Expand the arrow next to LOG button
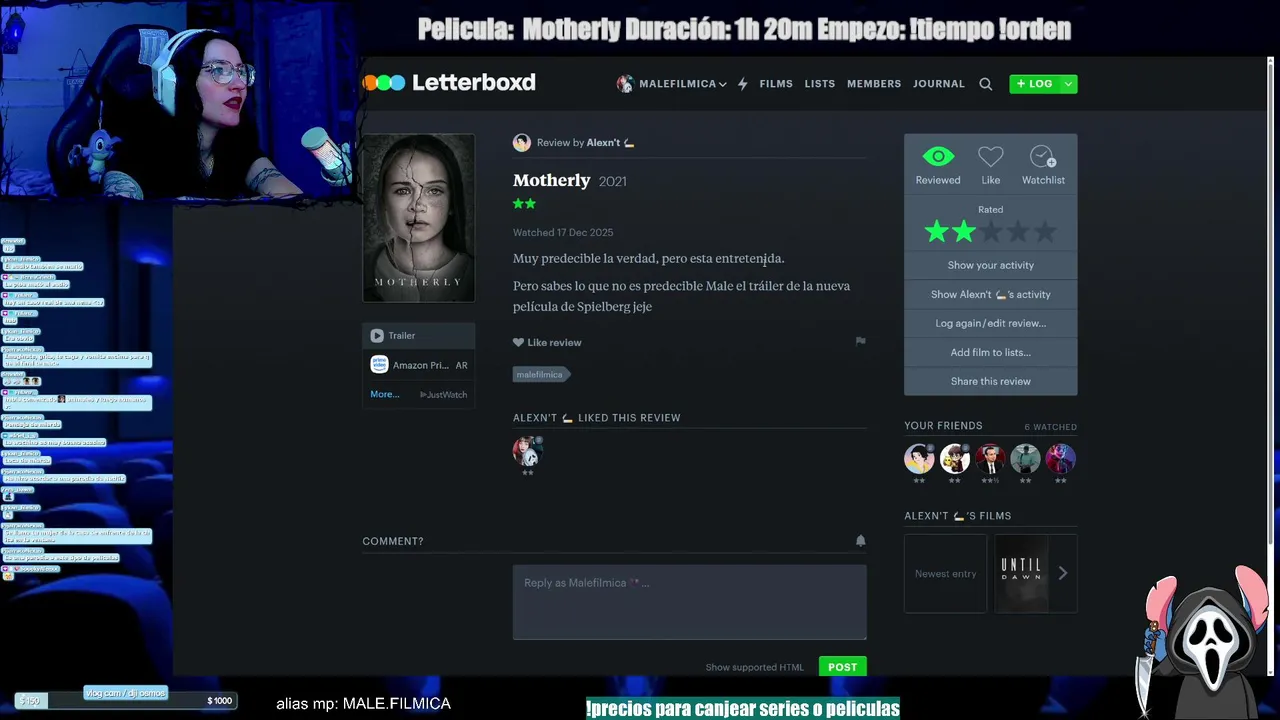This screenshot has height=720, width=1280. [x=1069, y=84]
